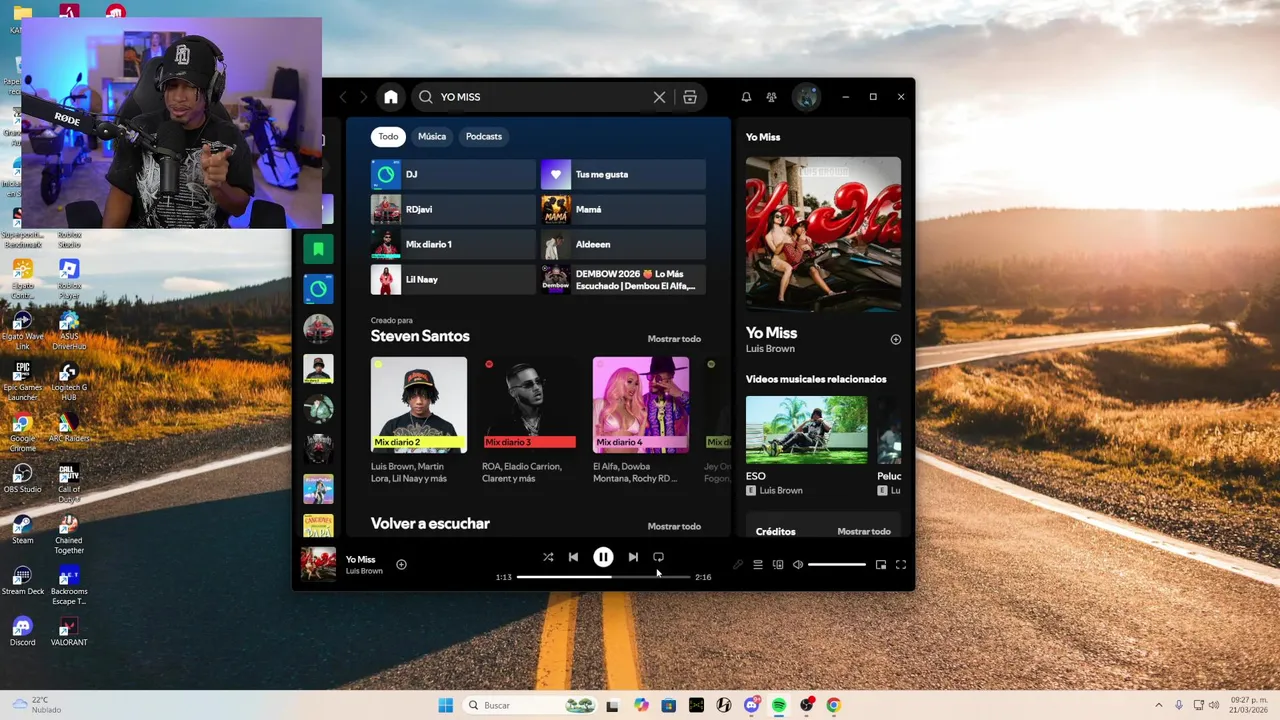Open the Friend Activity icon

tap(771, 97)
